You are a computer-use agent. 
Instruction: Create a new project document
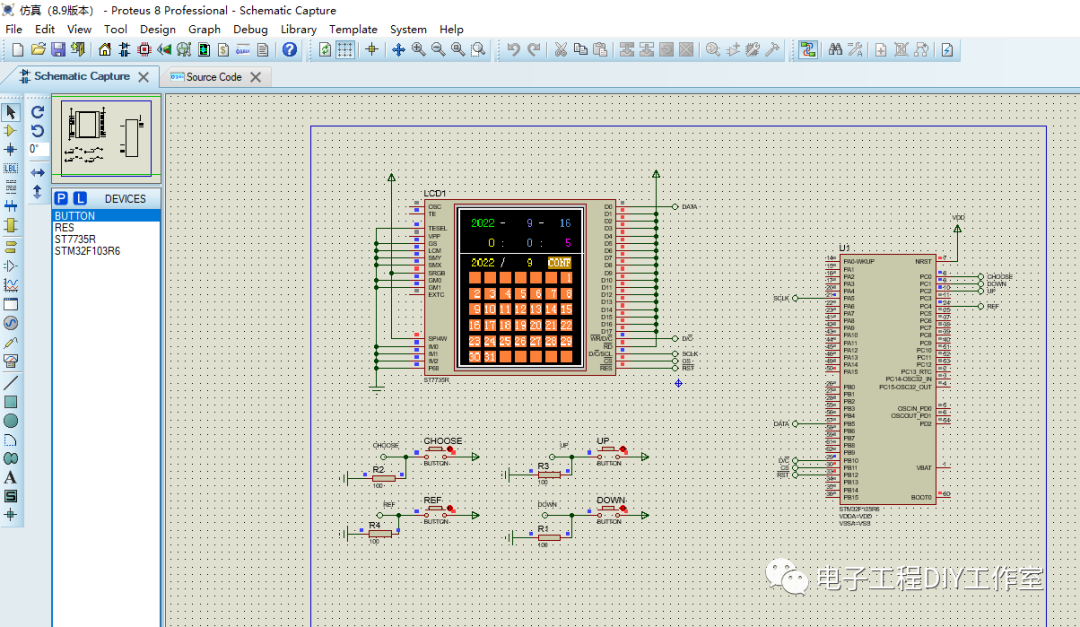(x=18, y=50)
